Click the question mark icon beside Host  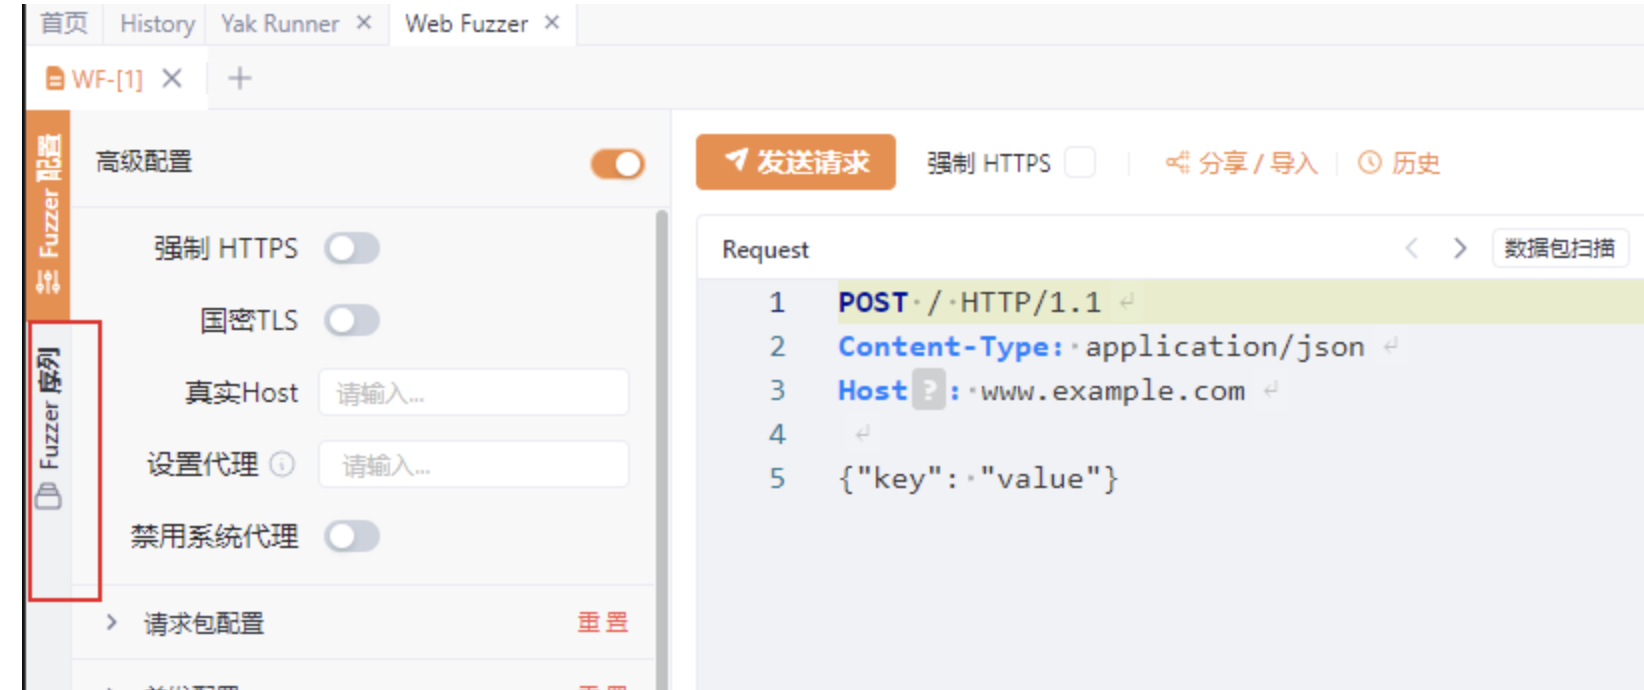point(928,390)
